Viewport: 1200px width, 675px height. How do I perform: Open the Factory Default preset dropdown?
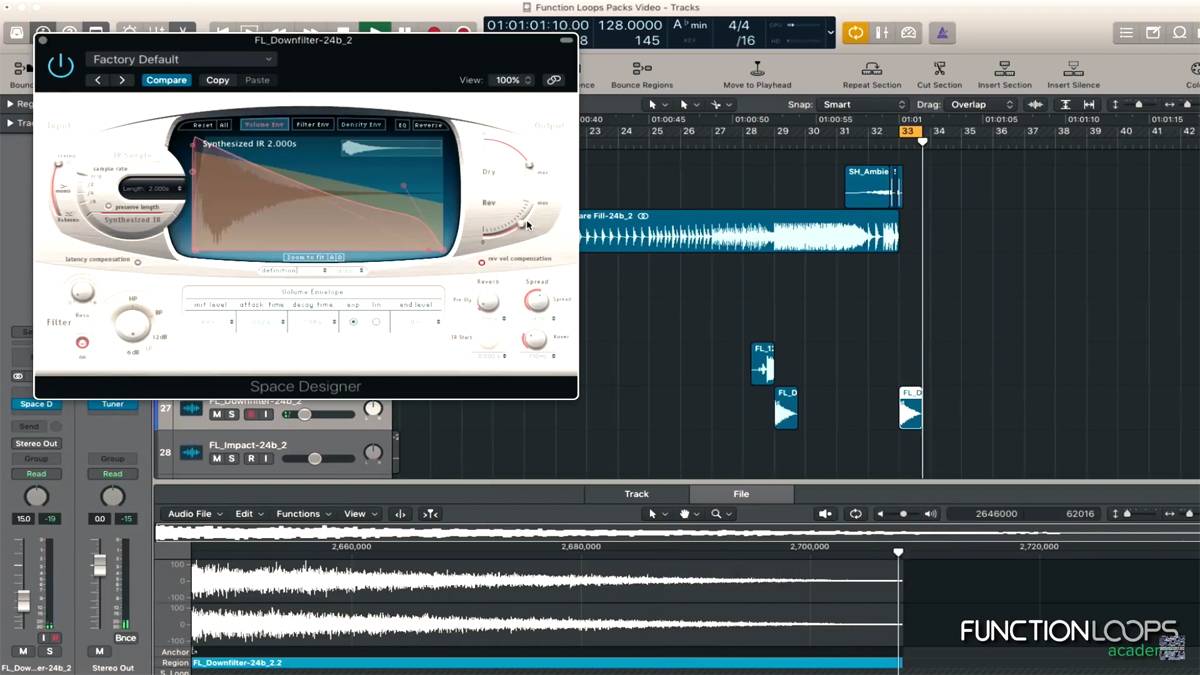[180, 60]
